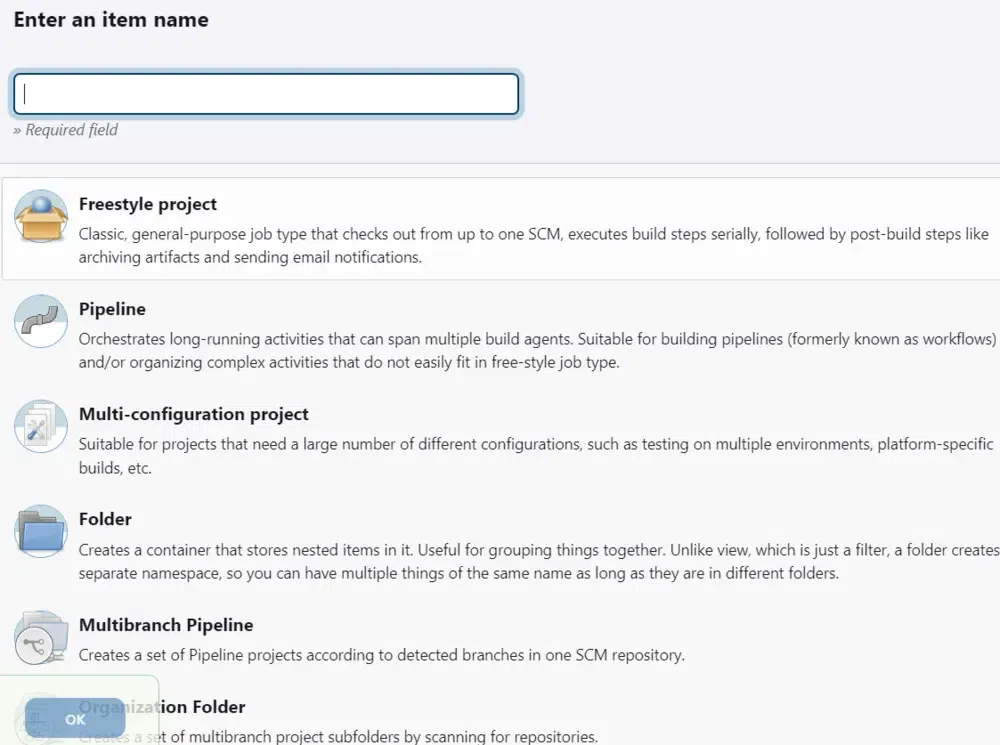Click the 'Required field' hint text
This screenshot has height=745, width=1000.
66,130
